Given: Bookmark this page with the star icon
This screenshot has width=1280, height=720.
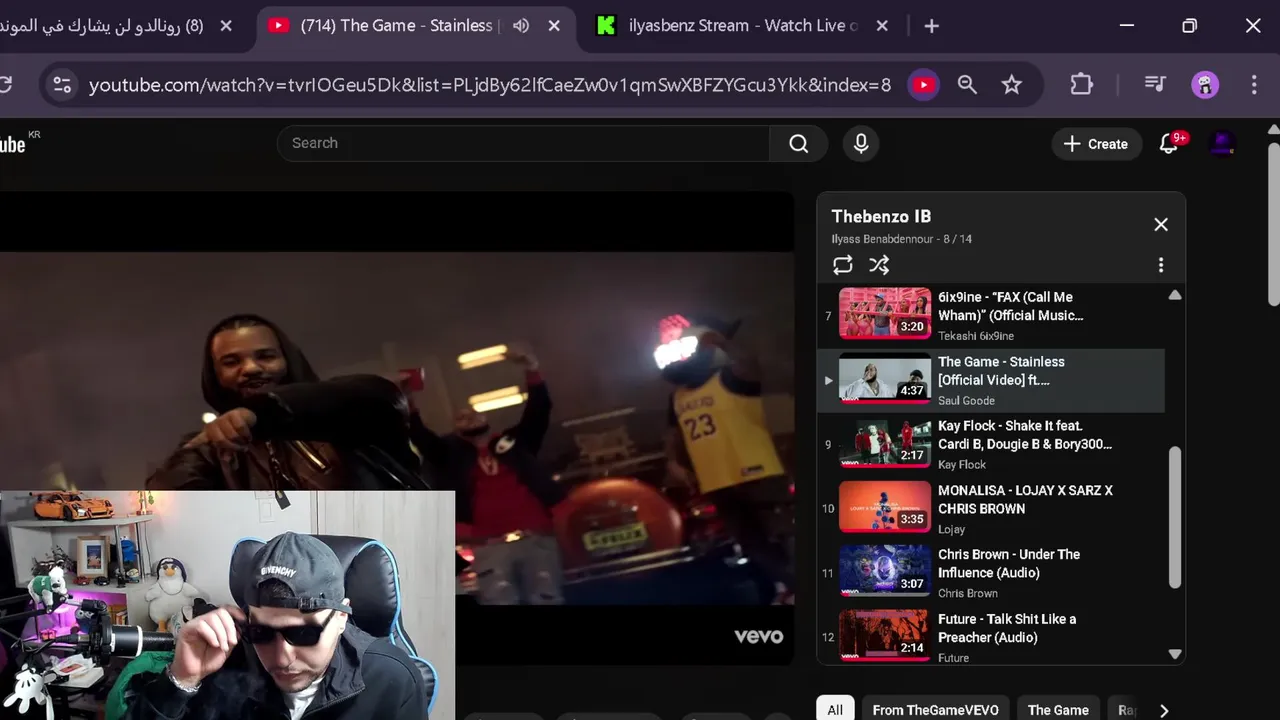Looking at the screenshot, I should pyautogui.click(x=1012, y=85).
